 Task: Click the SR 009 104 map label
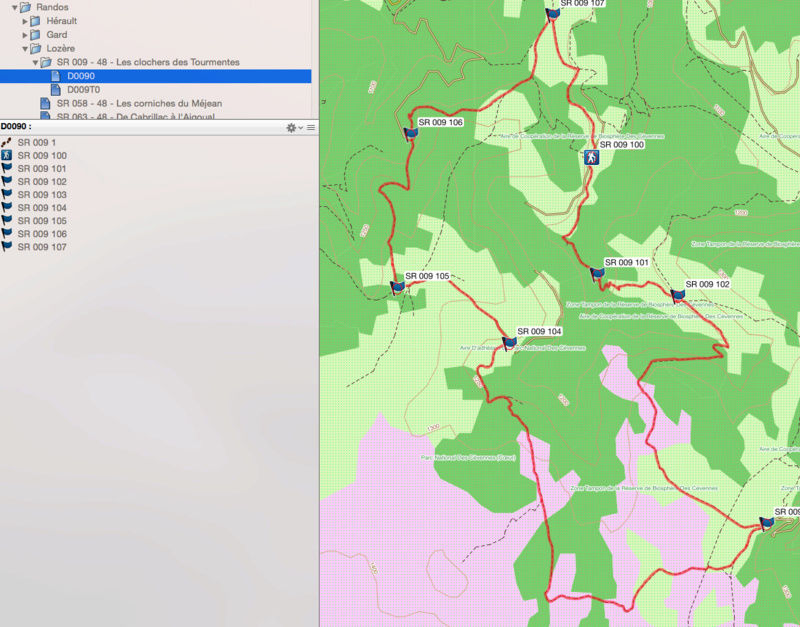tap(539, 332)
